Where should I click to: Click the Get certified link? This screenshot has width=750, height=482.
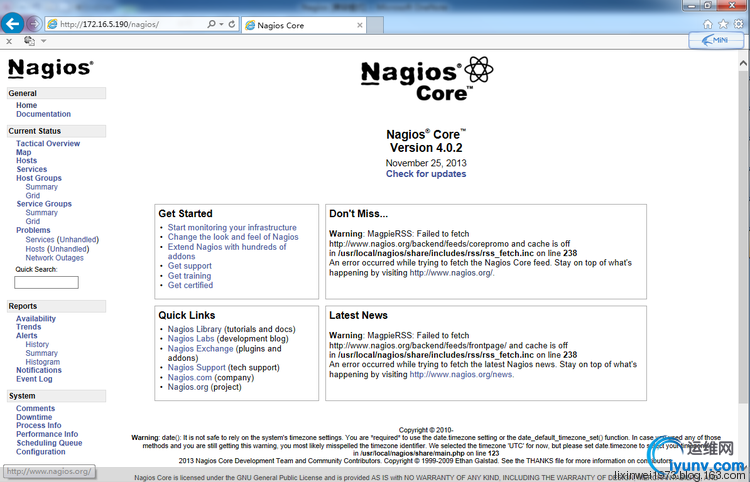[190, 285]
